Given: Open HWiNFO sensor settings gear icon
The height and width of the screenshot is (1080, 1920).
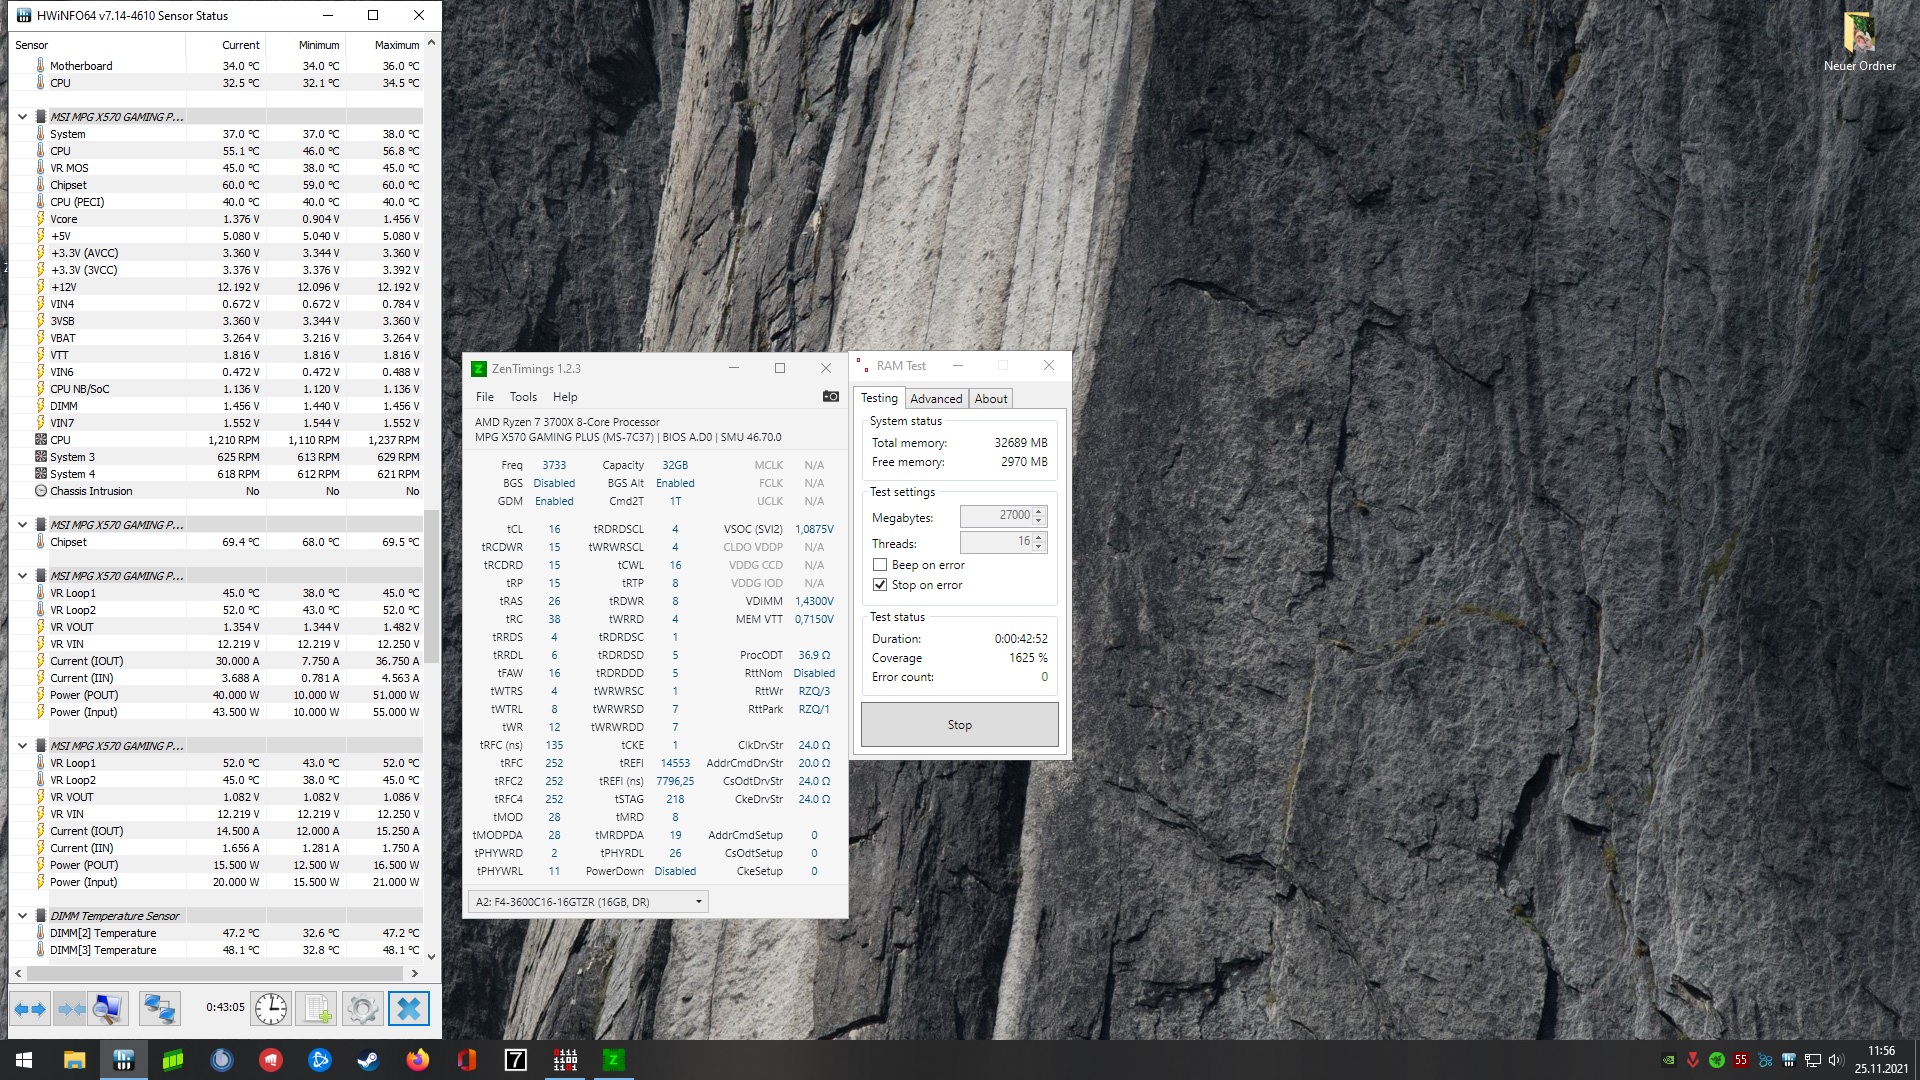Looking at the screenshot, I should click(x=362, y=1008).
